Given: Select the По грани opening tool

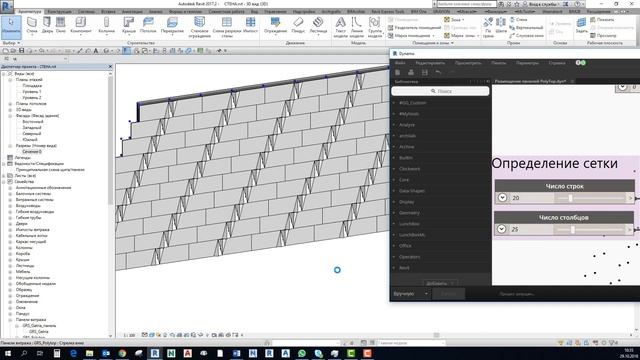Looking at the screenshot, I should click(x=488, y=27).
